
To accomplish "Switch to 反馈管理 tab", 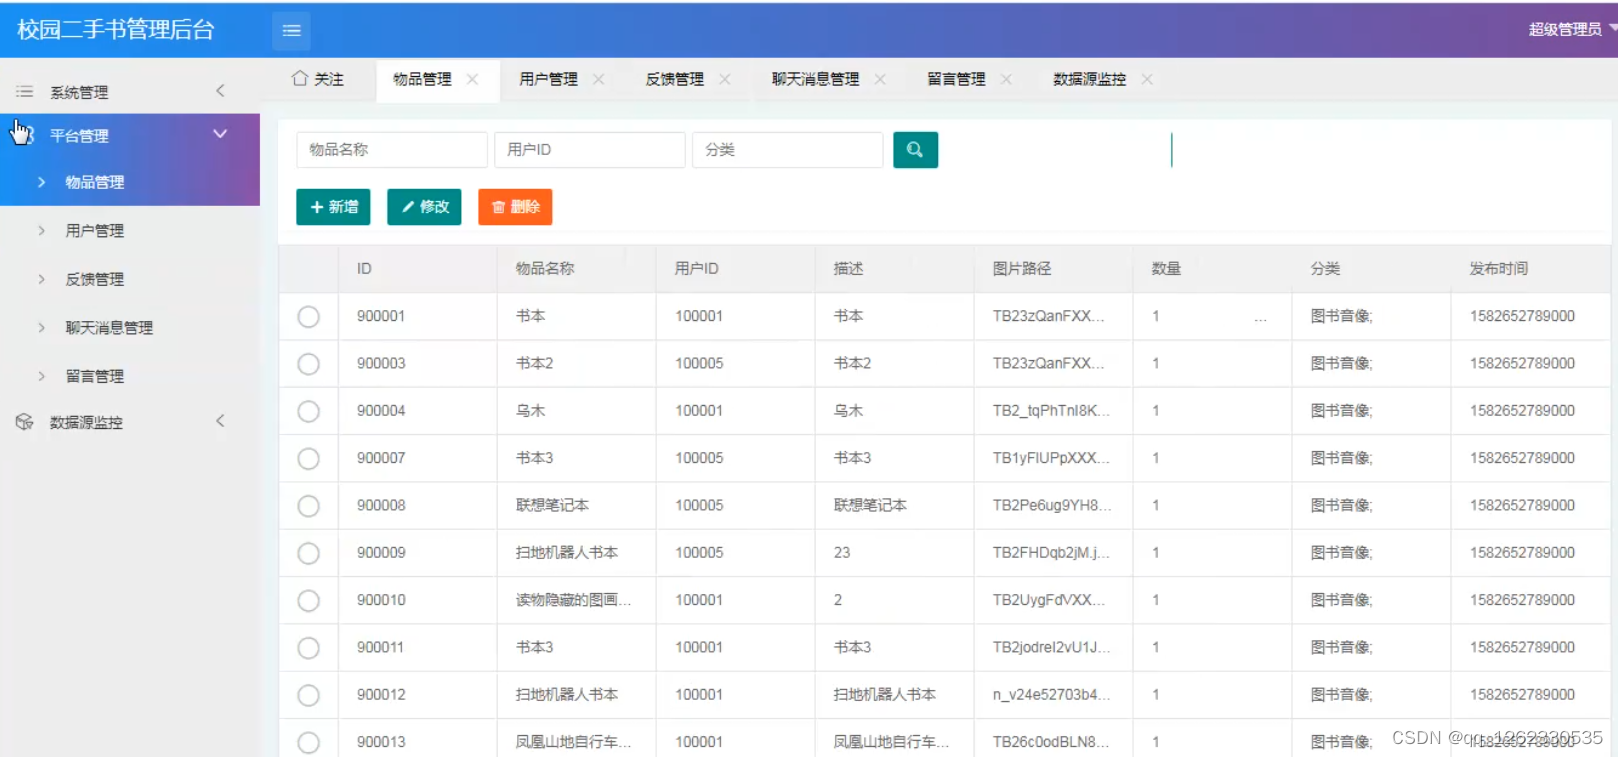I will (x=675, y=79).
